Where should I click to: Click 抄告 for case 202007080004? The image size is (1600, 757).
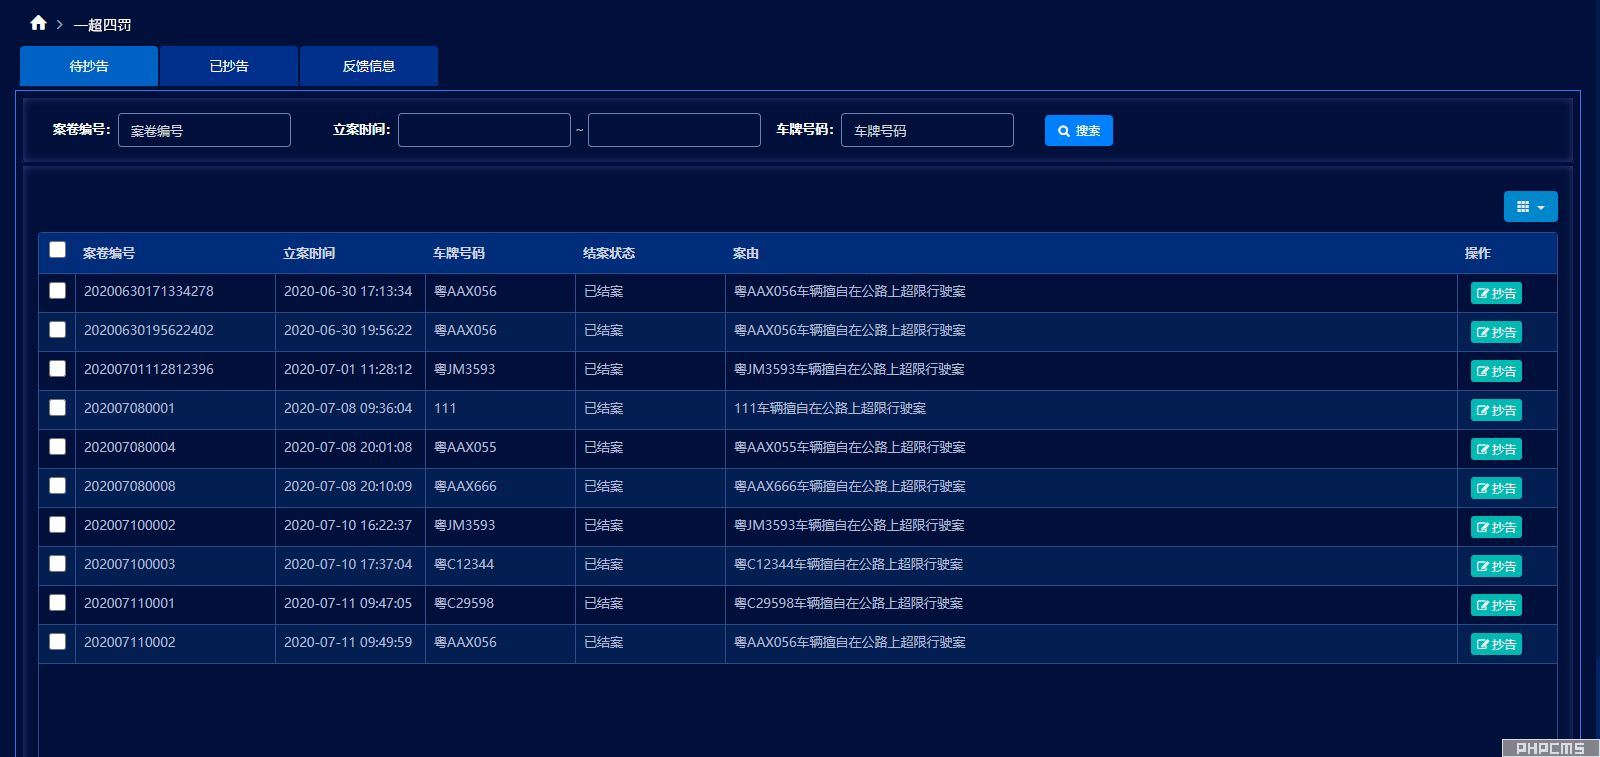1496,449
